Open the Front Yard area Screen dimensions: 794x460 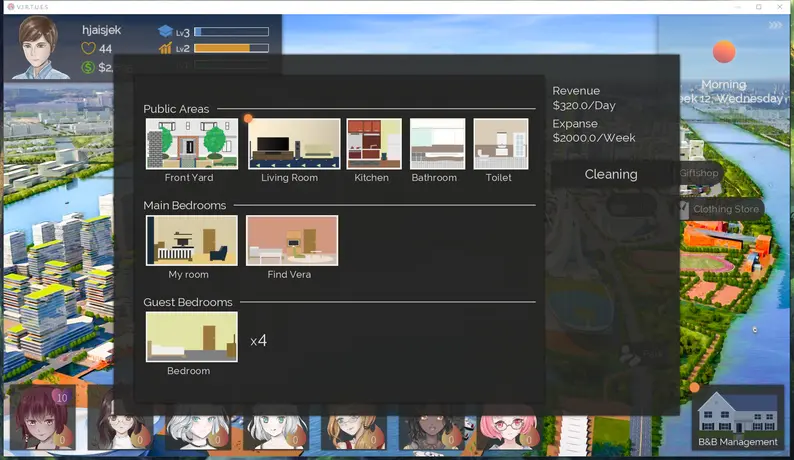pos(191,145)
